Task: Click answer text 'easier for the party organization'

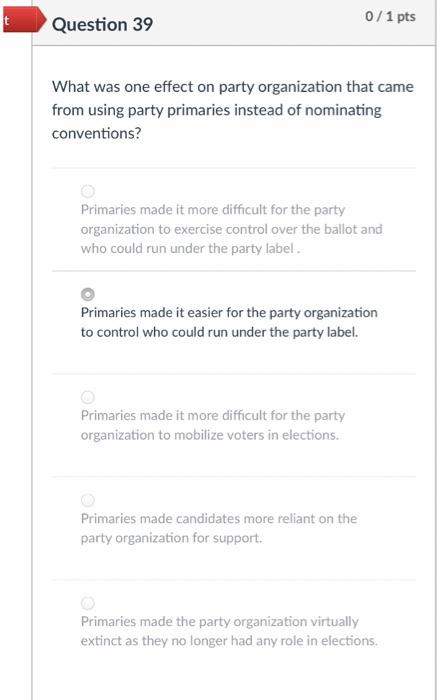Action: click(x=229, y=322)
